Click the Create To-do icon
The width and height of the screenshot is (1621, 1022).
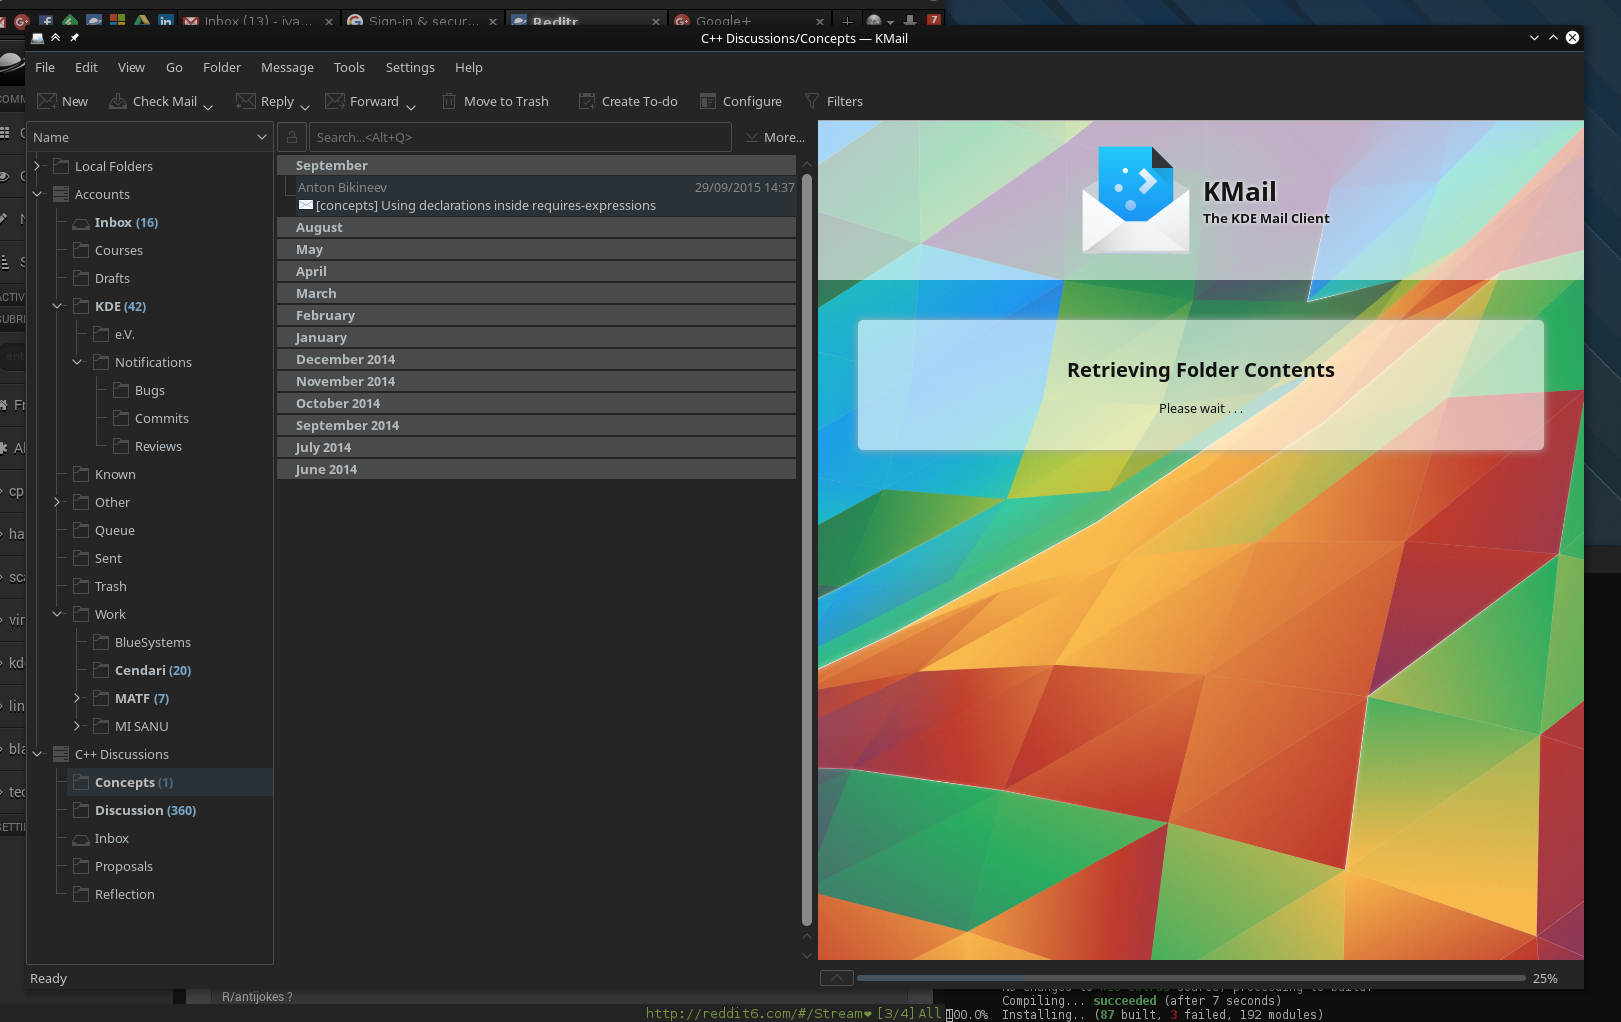point(587,101)
